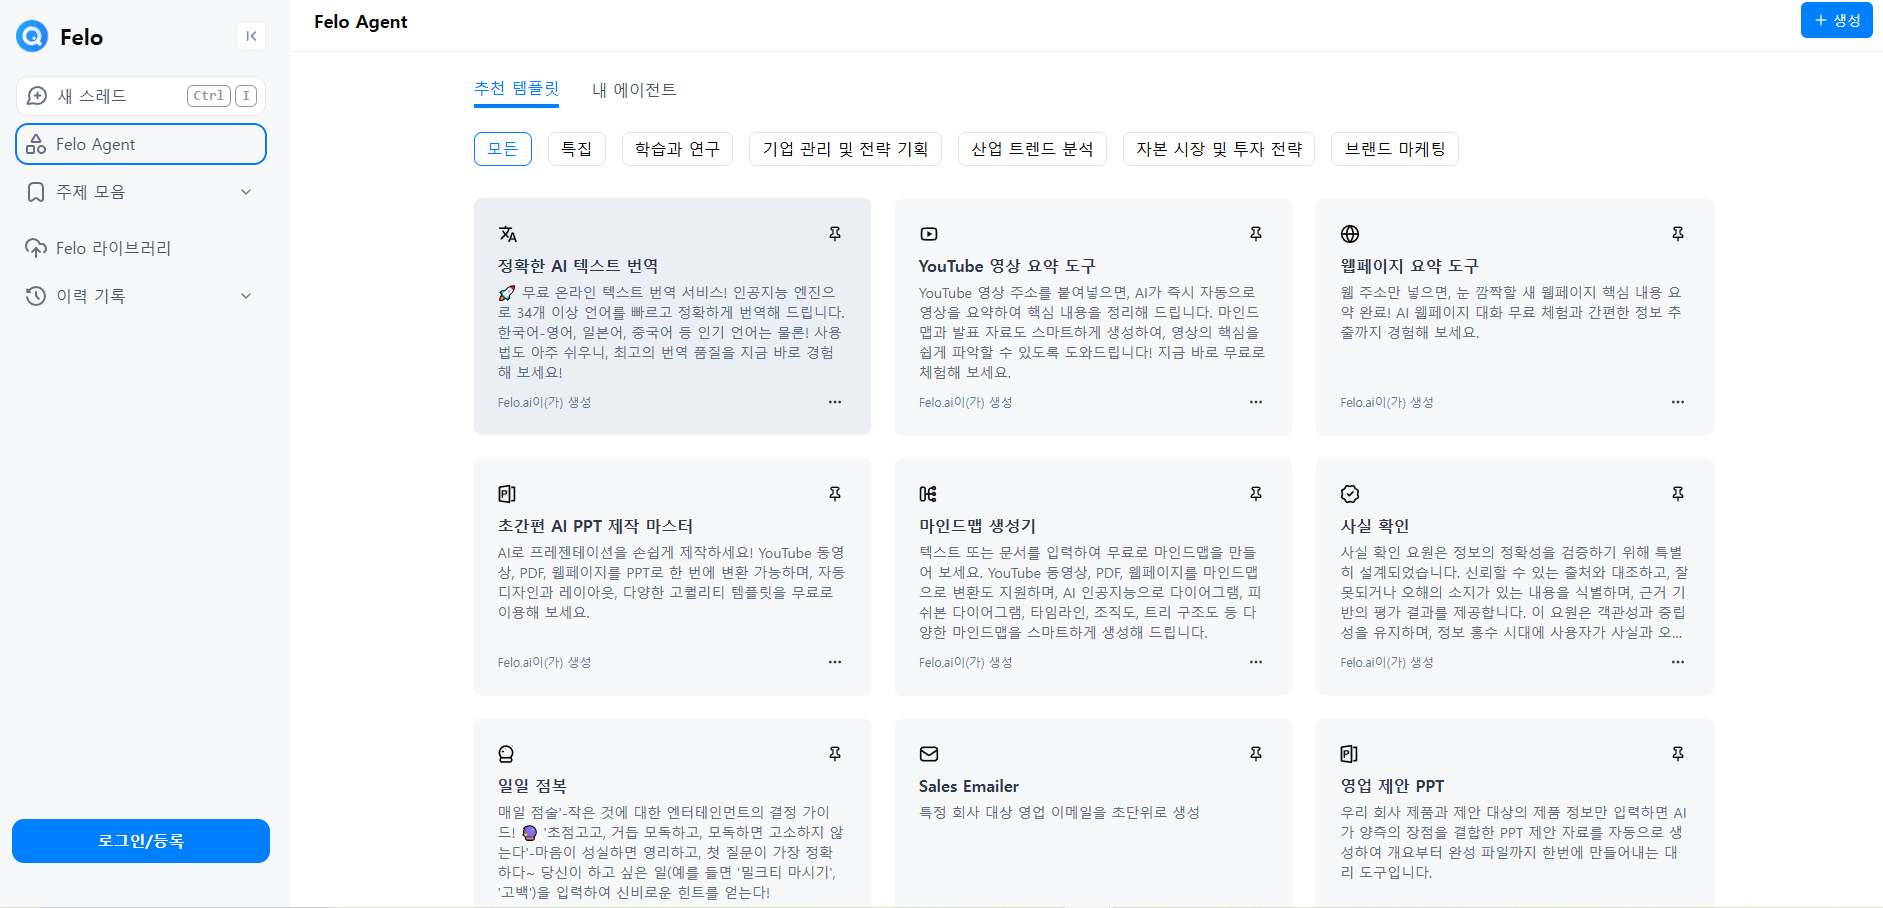Collapse the sidebar with the arrow button
1883x908 pixels.
[251, 36]
